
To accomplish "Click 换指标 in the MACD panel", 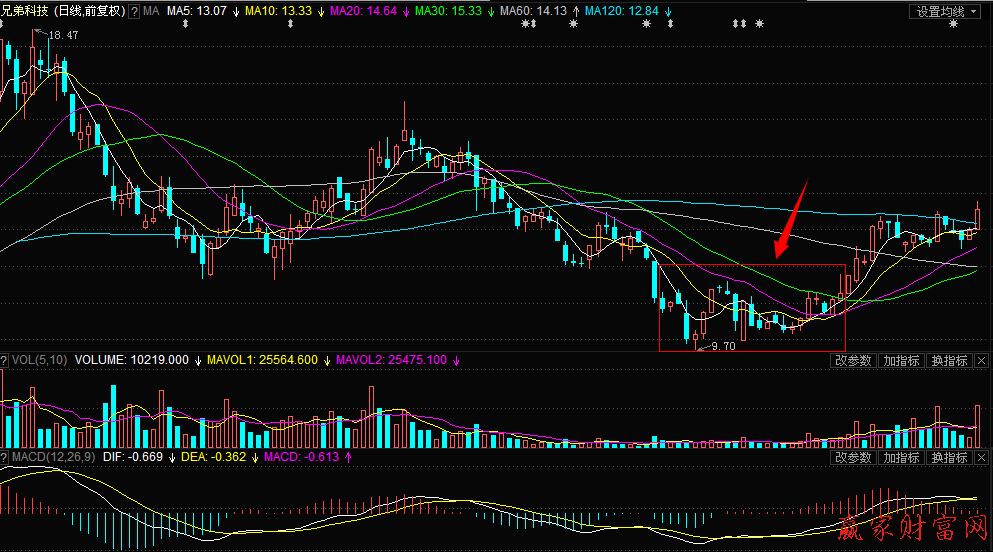I will point(949,458).
